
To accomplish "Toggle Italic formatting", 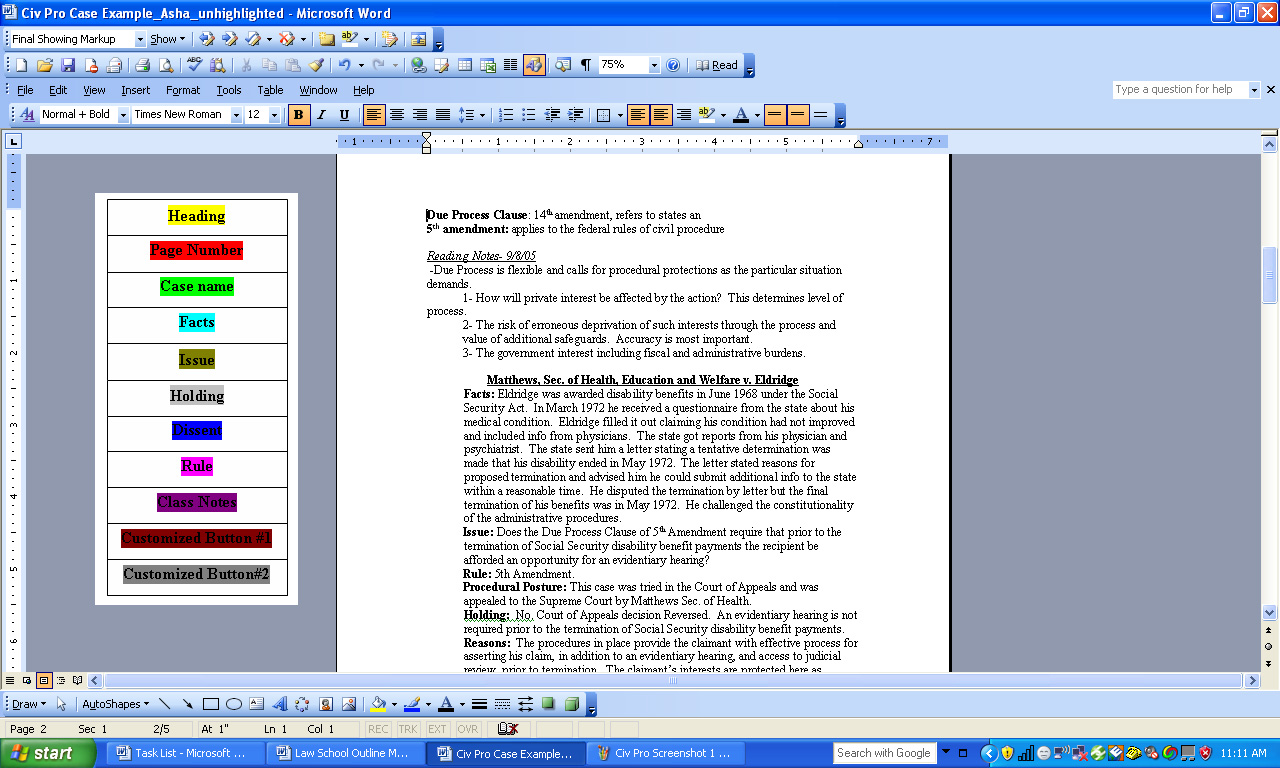I will (321, 115).
